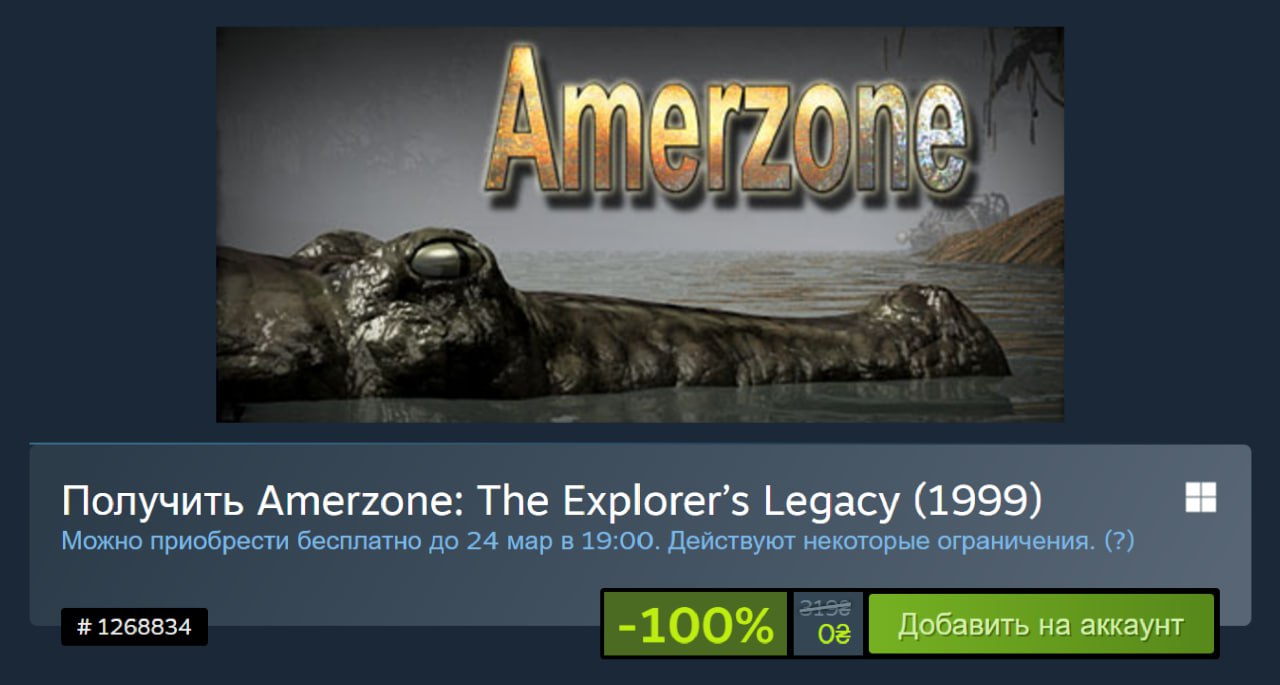Add the game via Добавить на аккаунт
This screenshot has height=685, width=1280.
pyautogui.click(x=1041, y=625)
